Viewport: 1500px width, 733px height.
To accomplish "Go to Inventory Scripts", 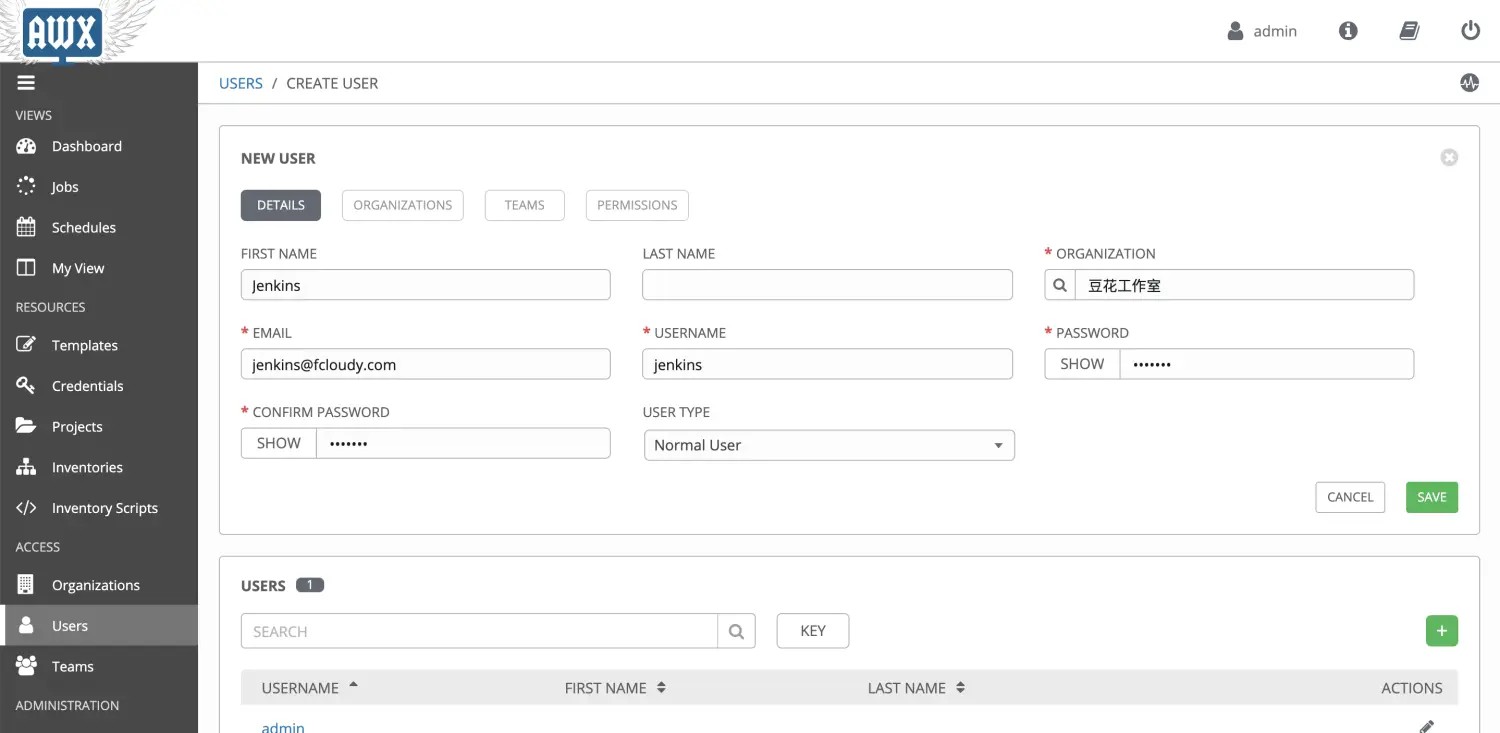I will click(x=104, y=507).
